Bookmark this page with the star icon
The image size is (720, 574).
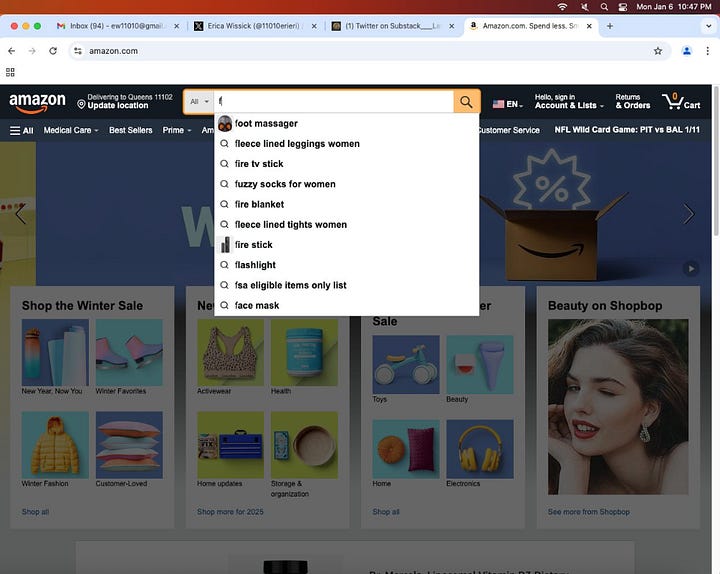tap(658, 51)
